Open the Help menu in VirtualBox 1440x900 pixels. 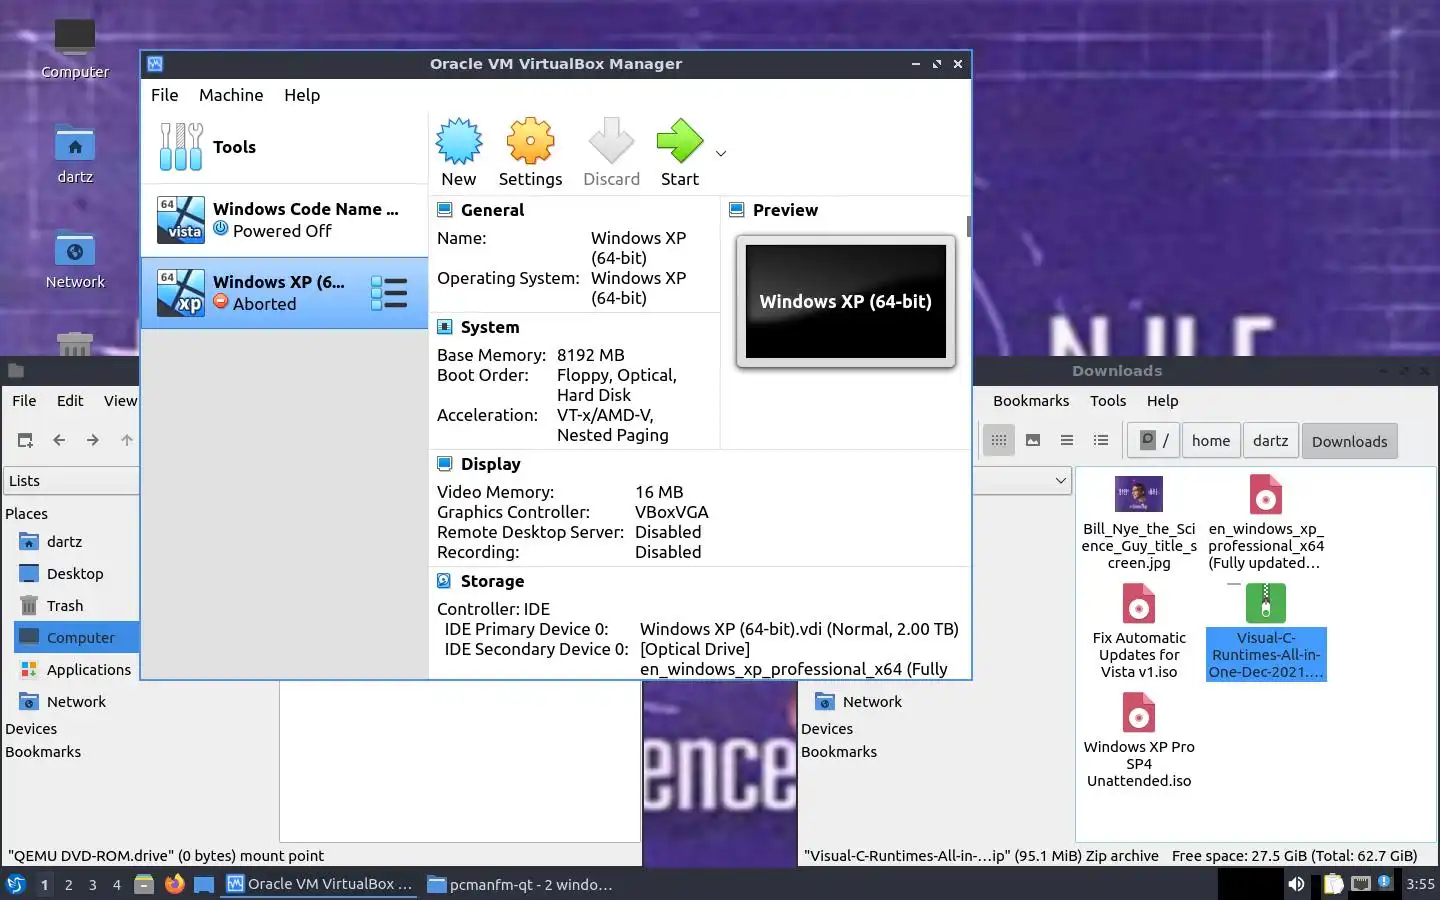(x=302, y=95)
